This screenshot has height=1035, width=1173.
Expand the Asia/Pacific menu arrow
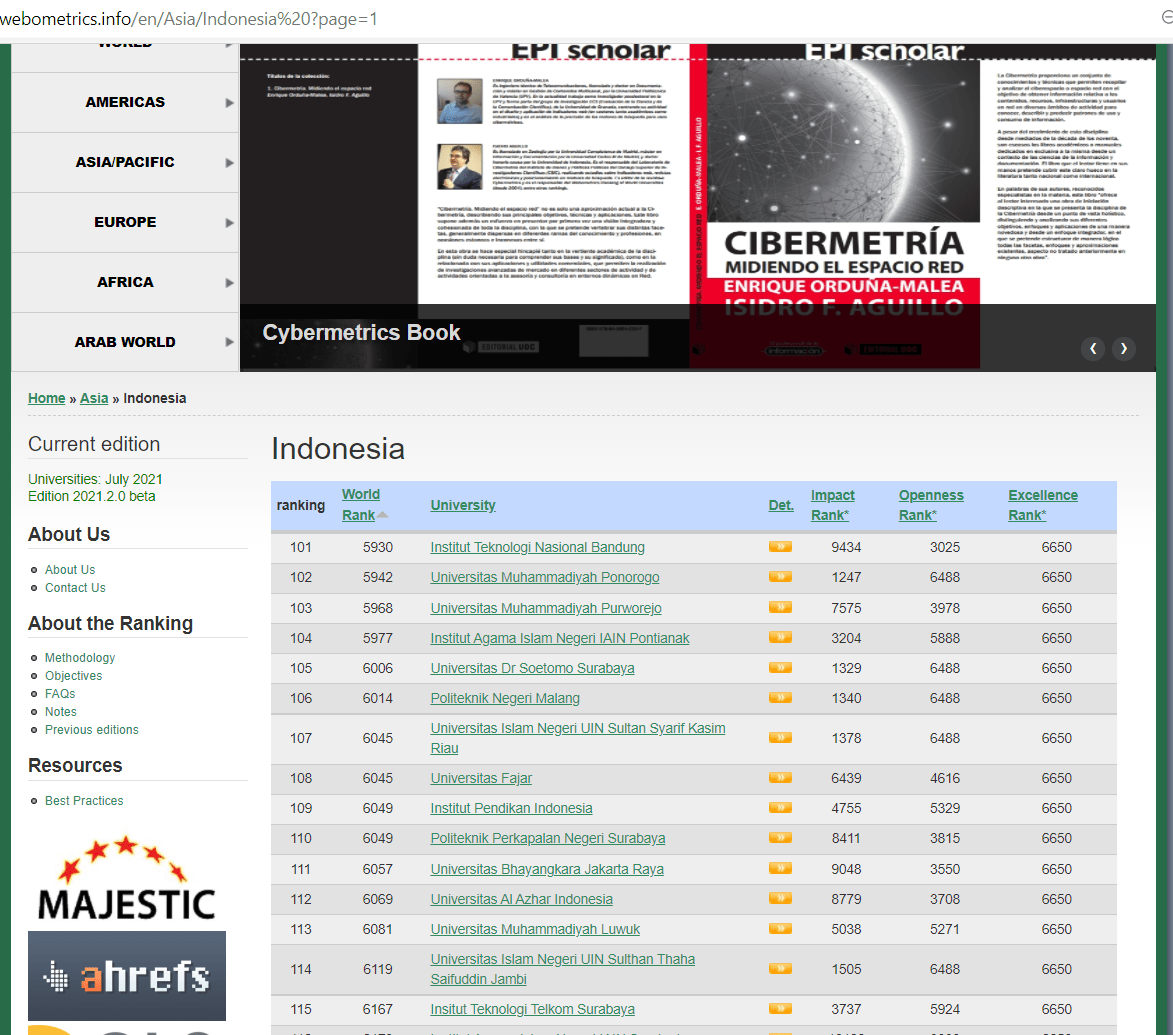point(230,162)
